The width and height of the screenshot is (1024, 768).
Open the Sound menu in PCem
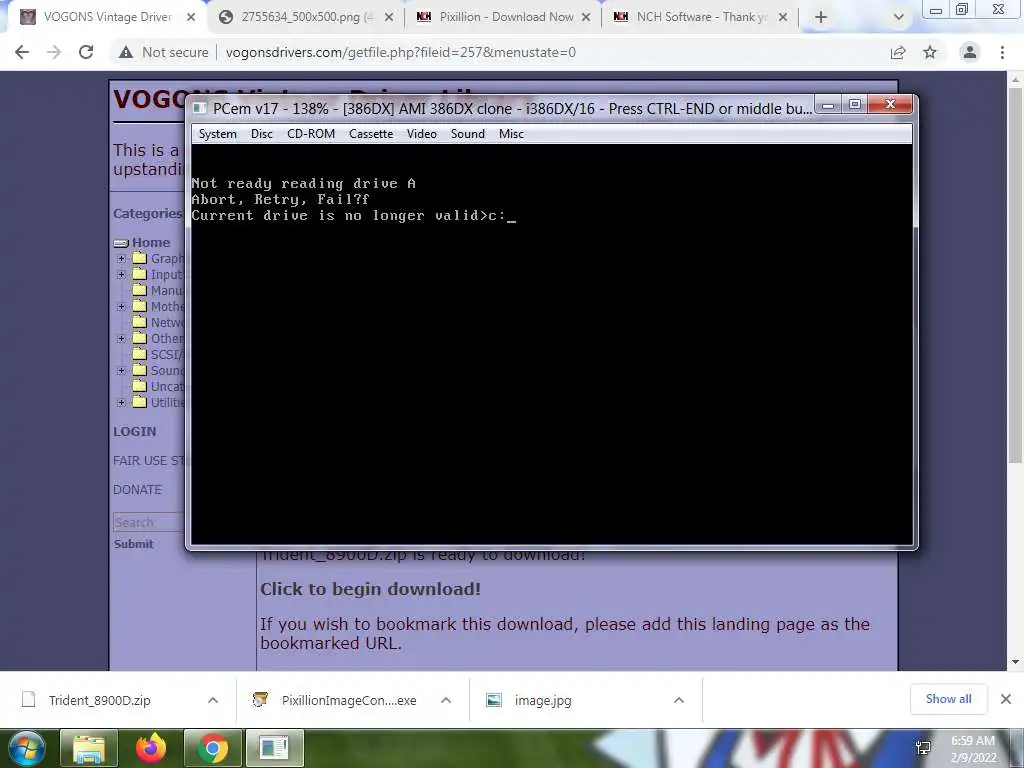(468, 134)
